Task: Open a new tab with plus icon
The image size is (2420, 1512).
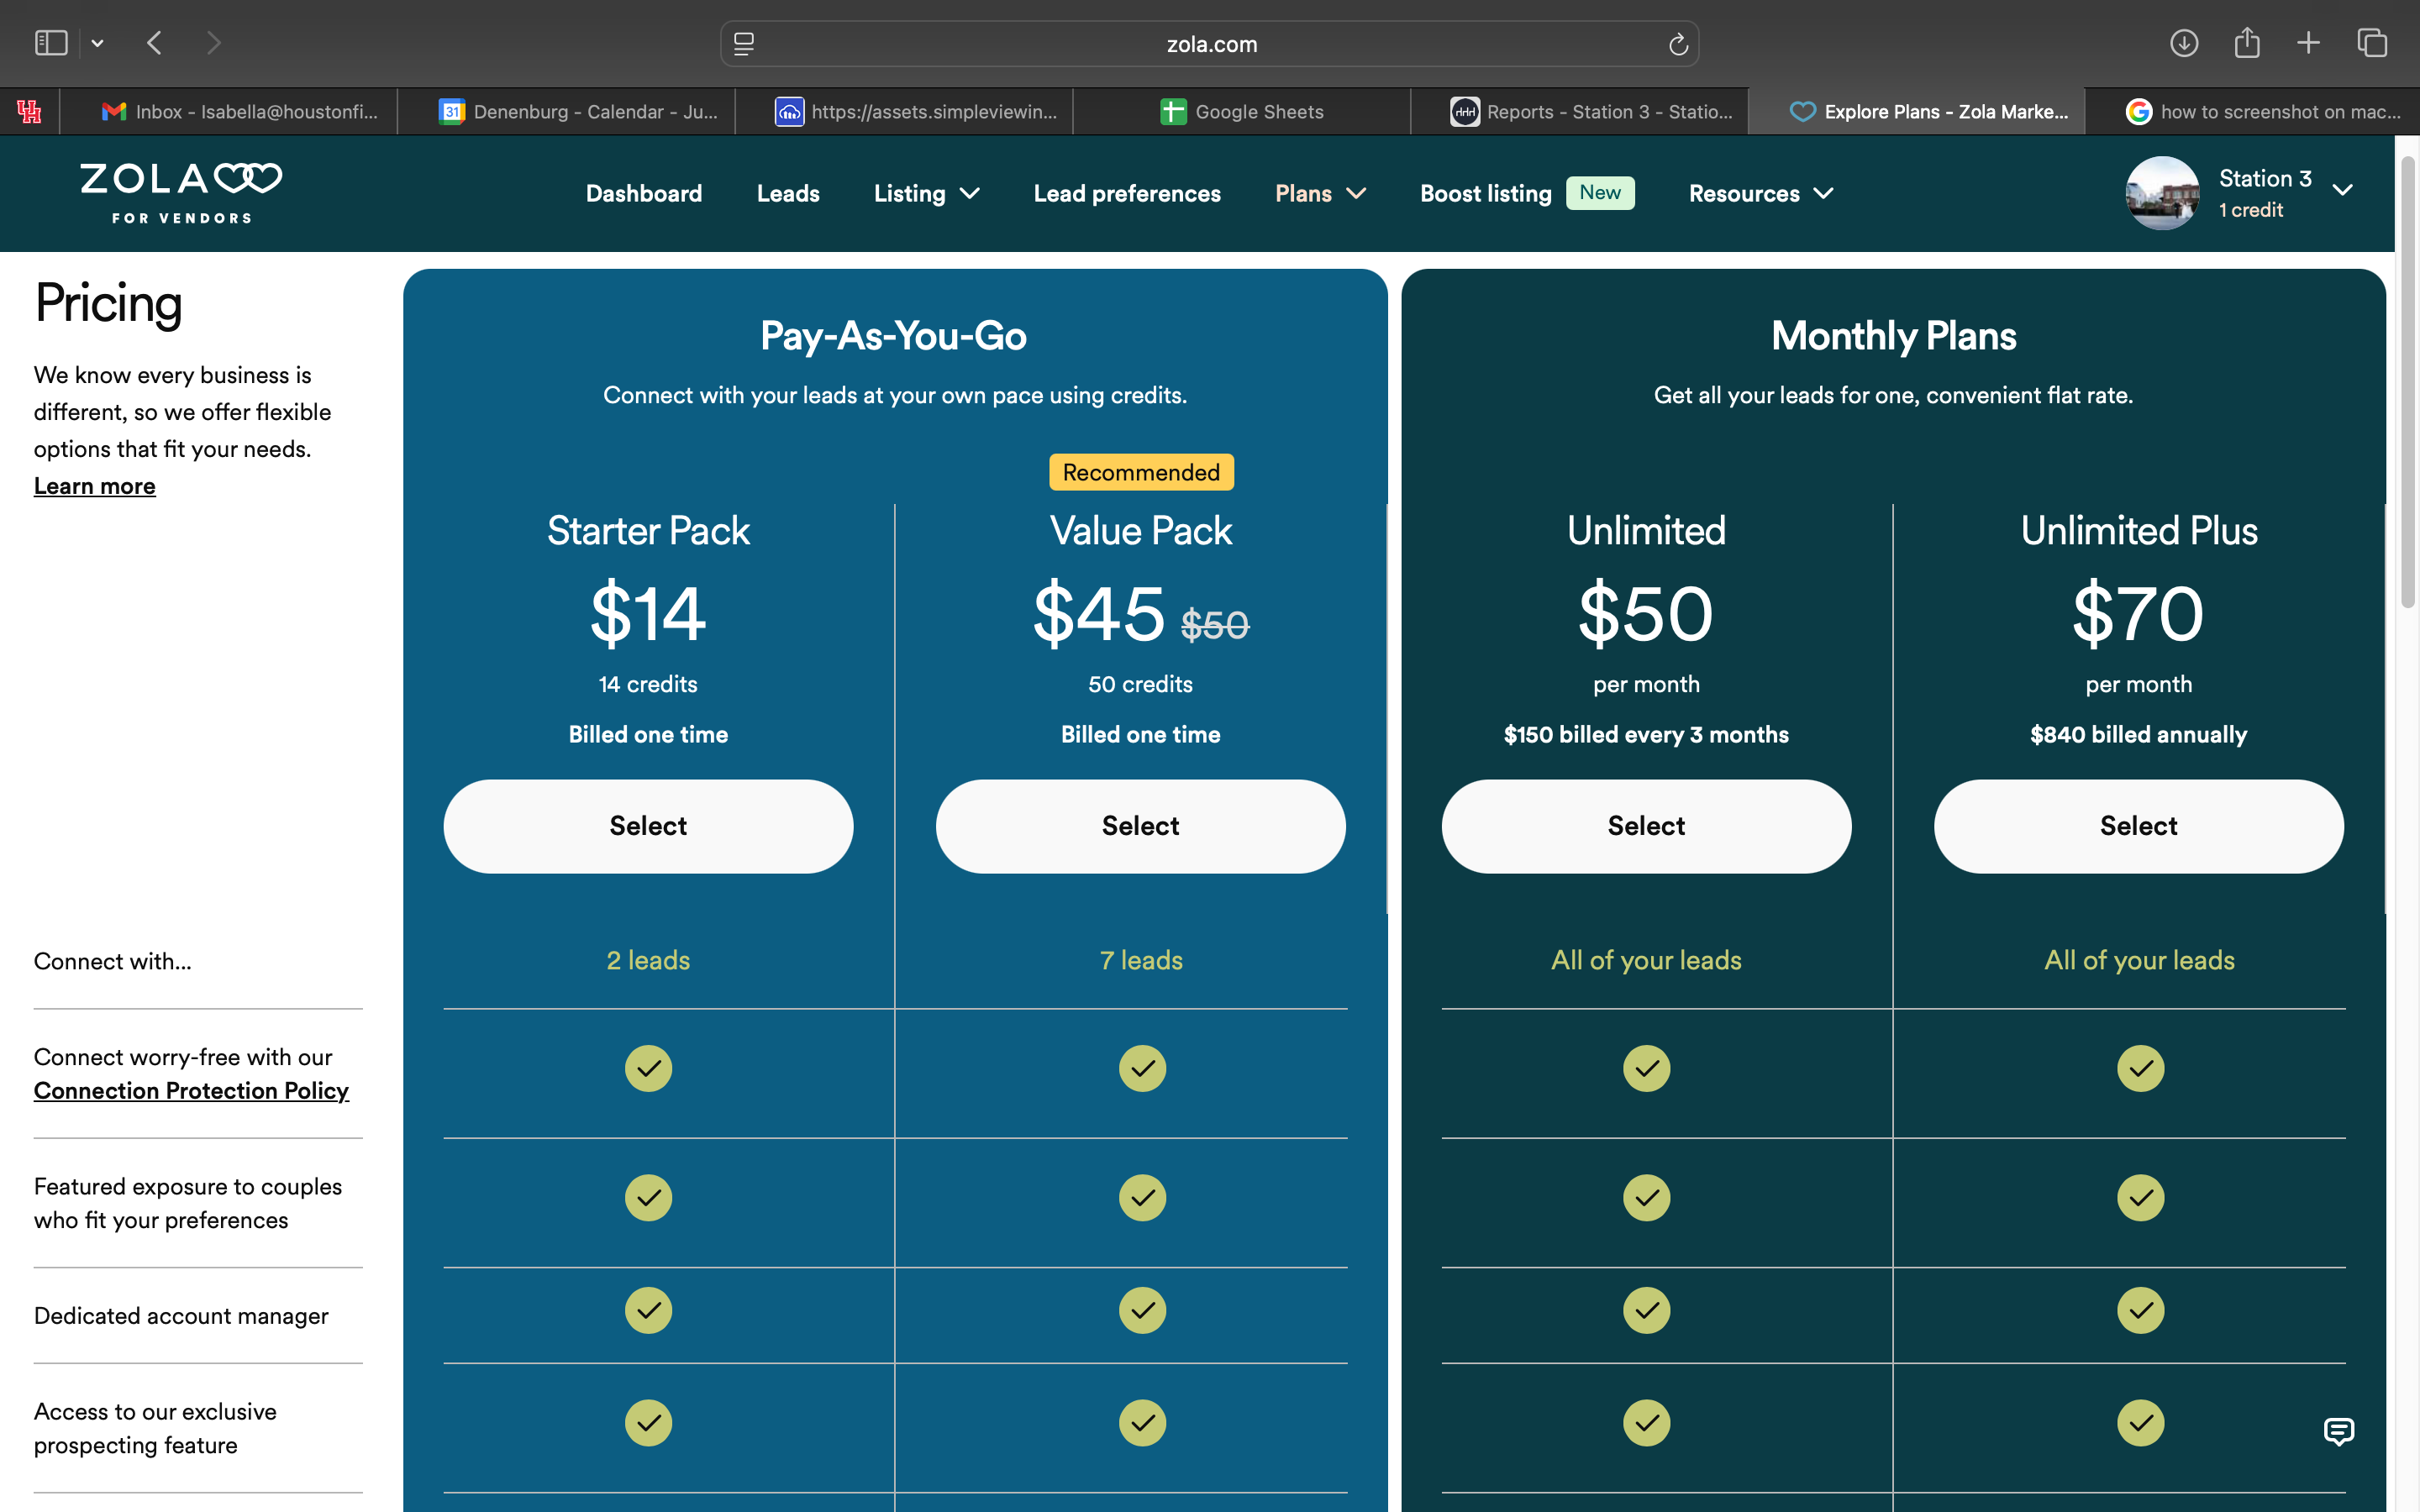Action: [x=2308, y=43]
